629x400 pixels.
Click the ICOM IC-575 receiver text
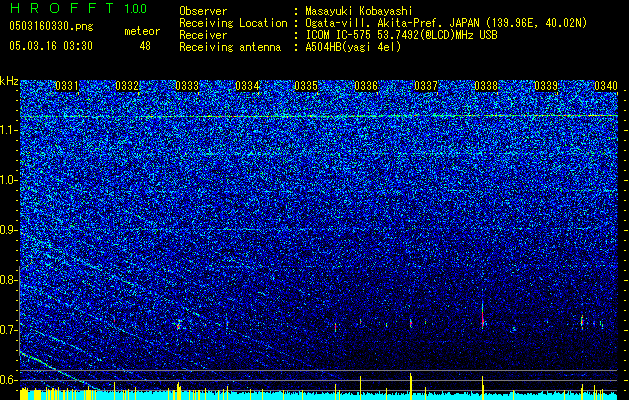point(401,35)
